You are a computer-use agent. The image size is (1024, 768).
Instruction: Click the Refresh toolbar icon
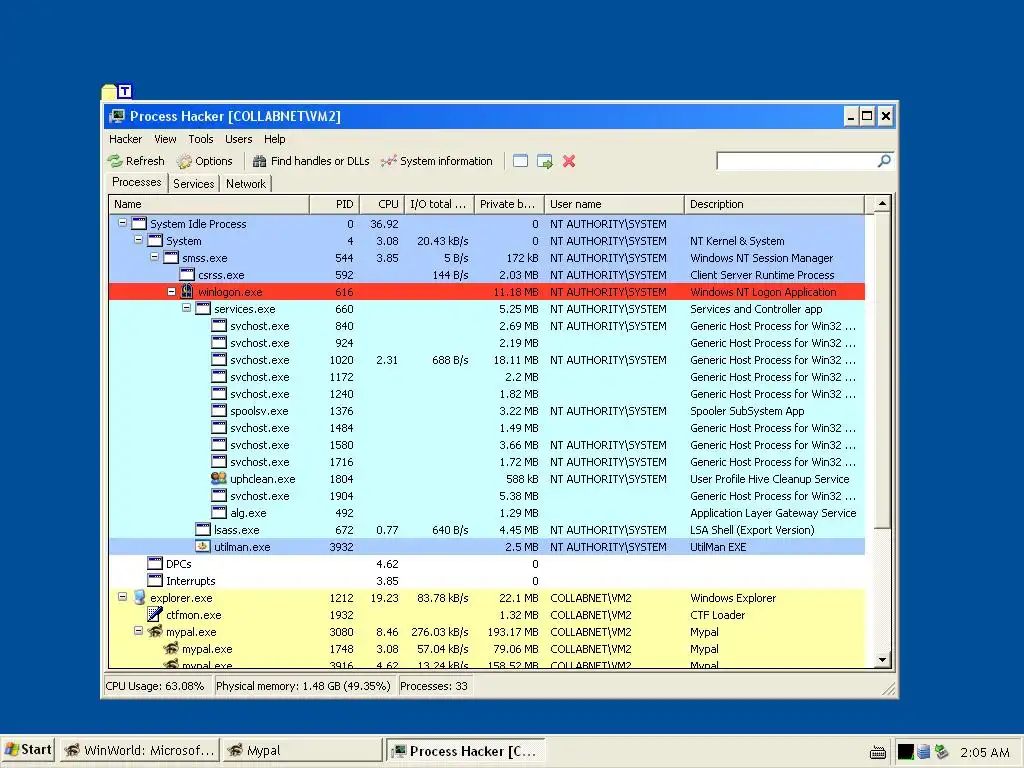[x=115, y=161]
